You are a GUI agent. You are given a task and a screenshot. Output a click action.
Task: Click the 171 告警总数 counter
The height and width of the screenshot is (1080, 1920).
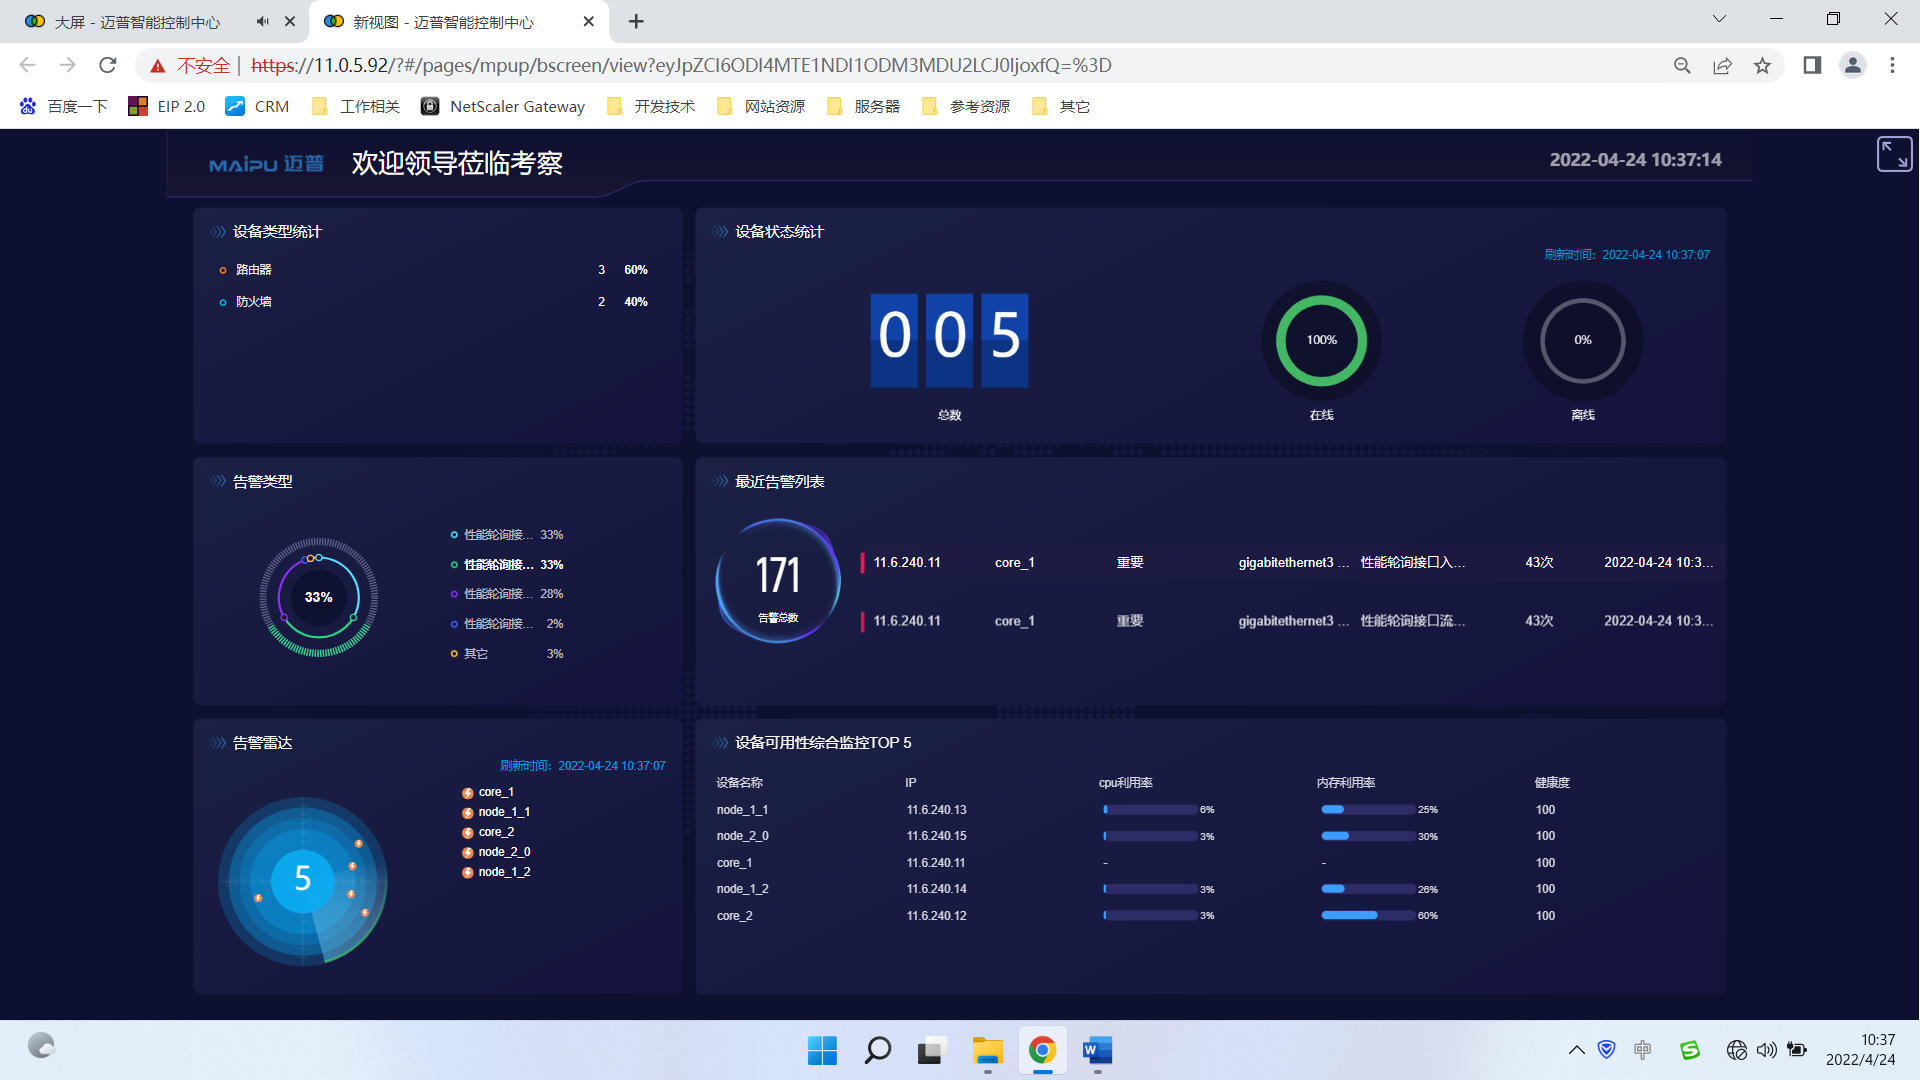(x=778, y=581)
